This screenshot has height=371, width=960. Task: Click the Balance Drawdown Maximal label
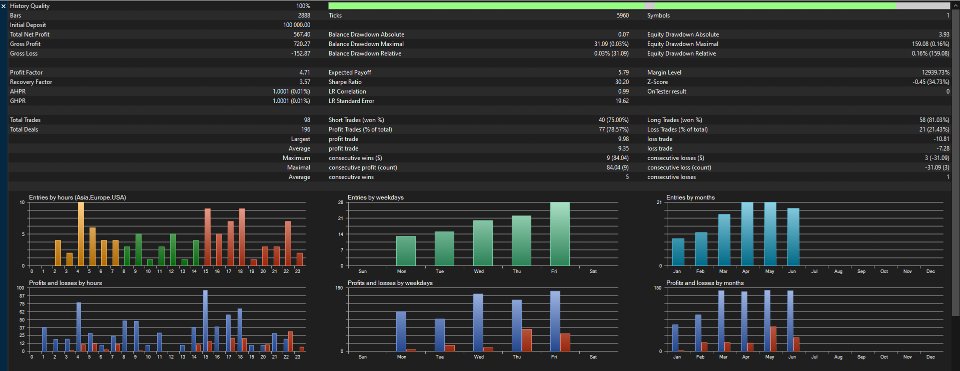(366, 44)
